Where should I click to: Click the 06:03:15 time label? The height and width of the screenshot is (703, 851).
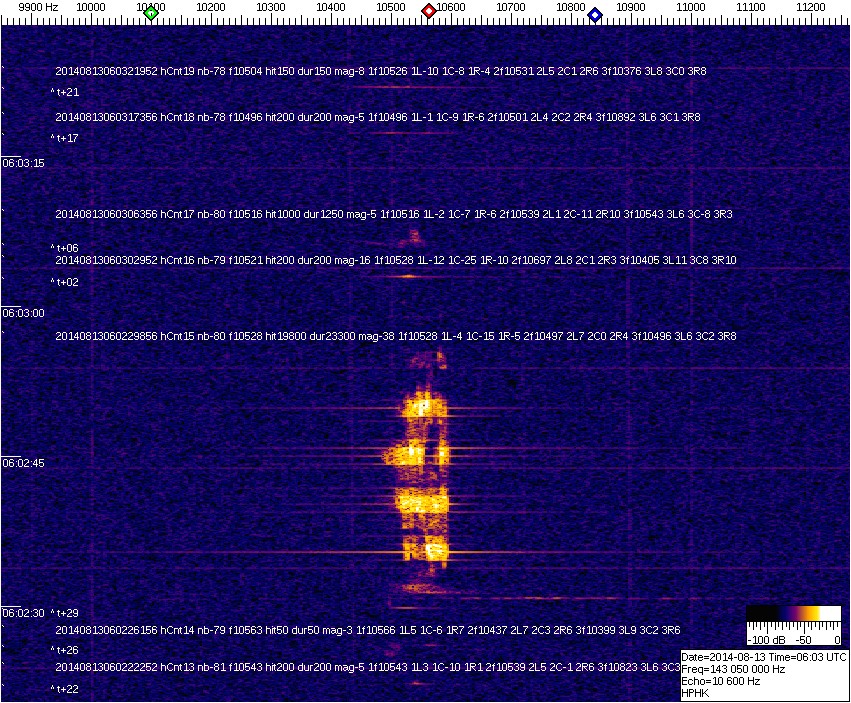(23, 163)
